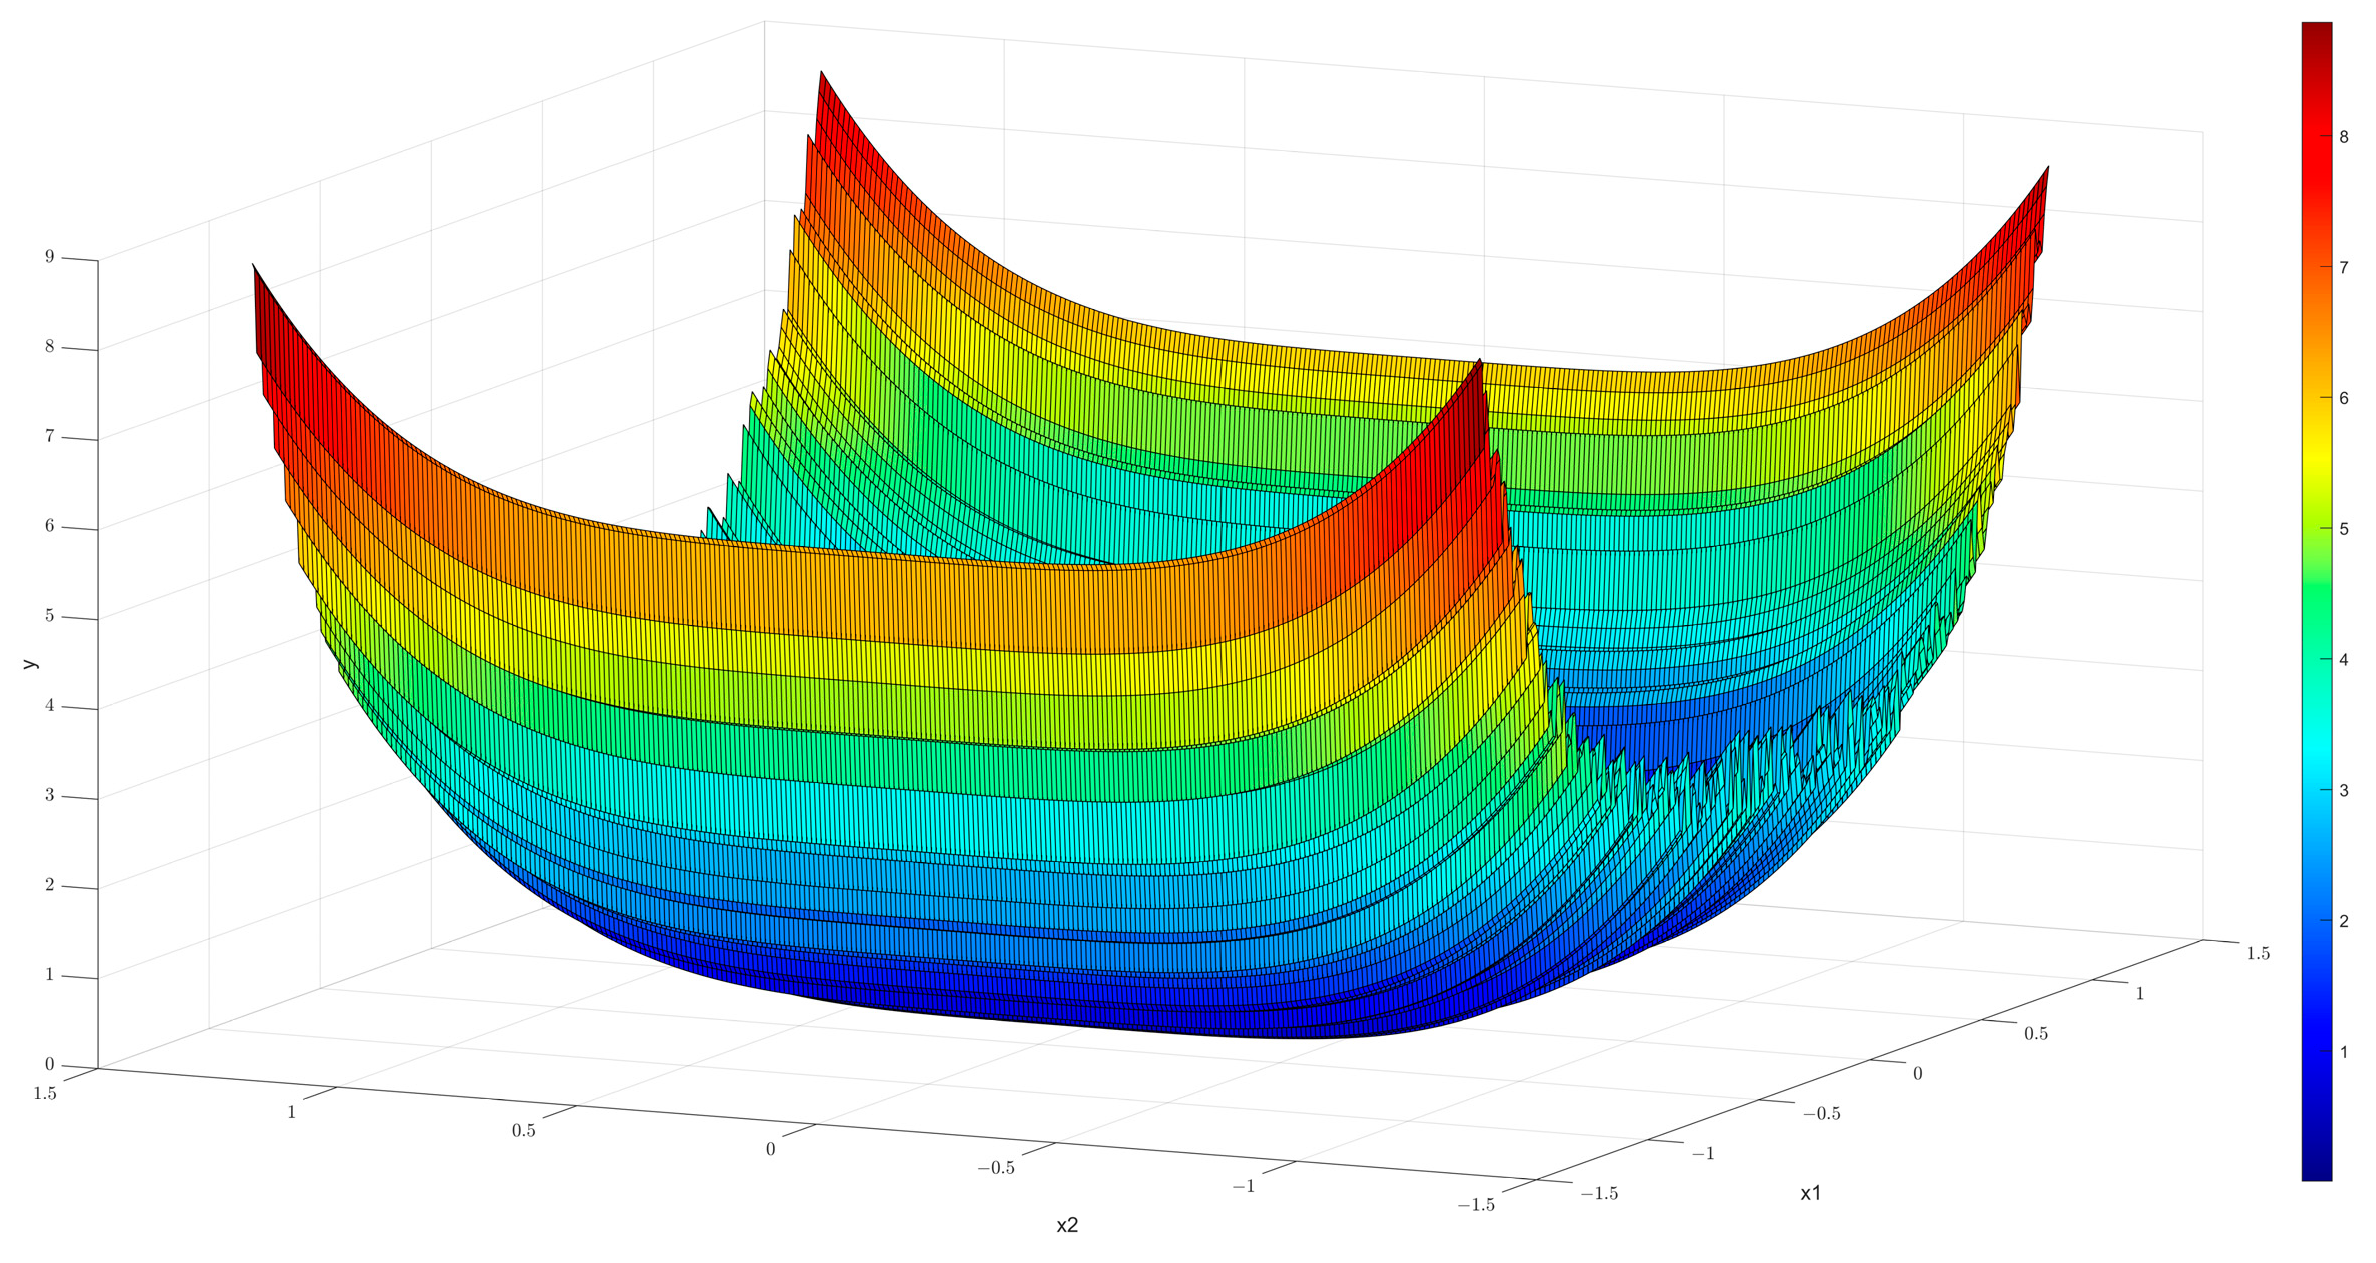Select colorbar tick label 6
Image resolution: width=2376 pixels, height=1263 pixels.
[2344, 398]
